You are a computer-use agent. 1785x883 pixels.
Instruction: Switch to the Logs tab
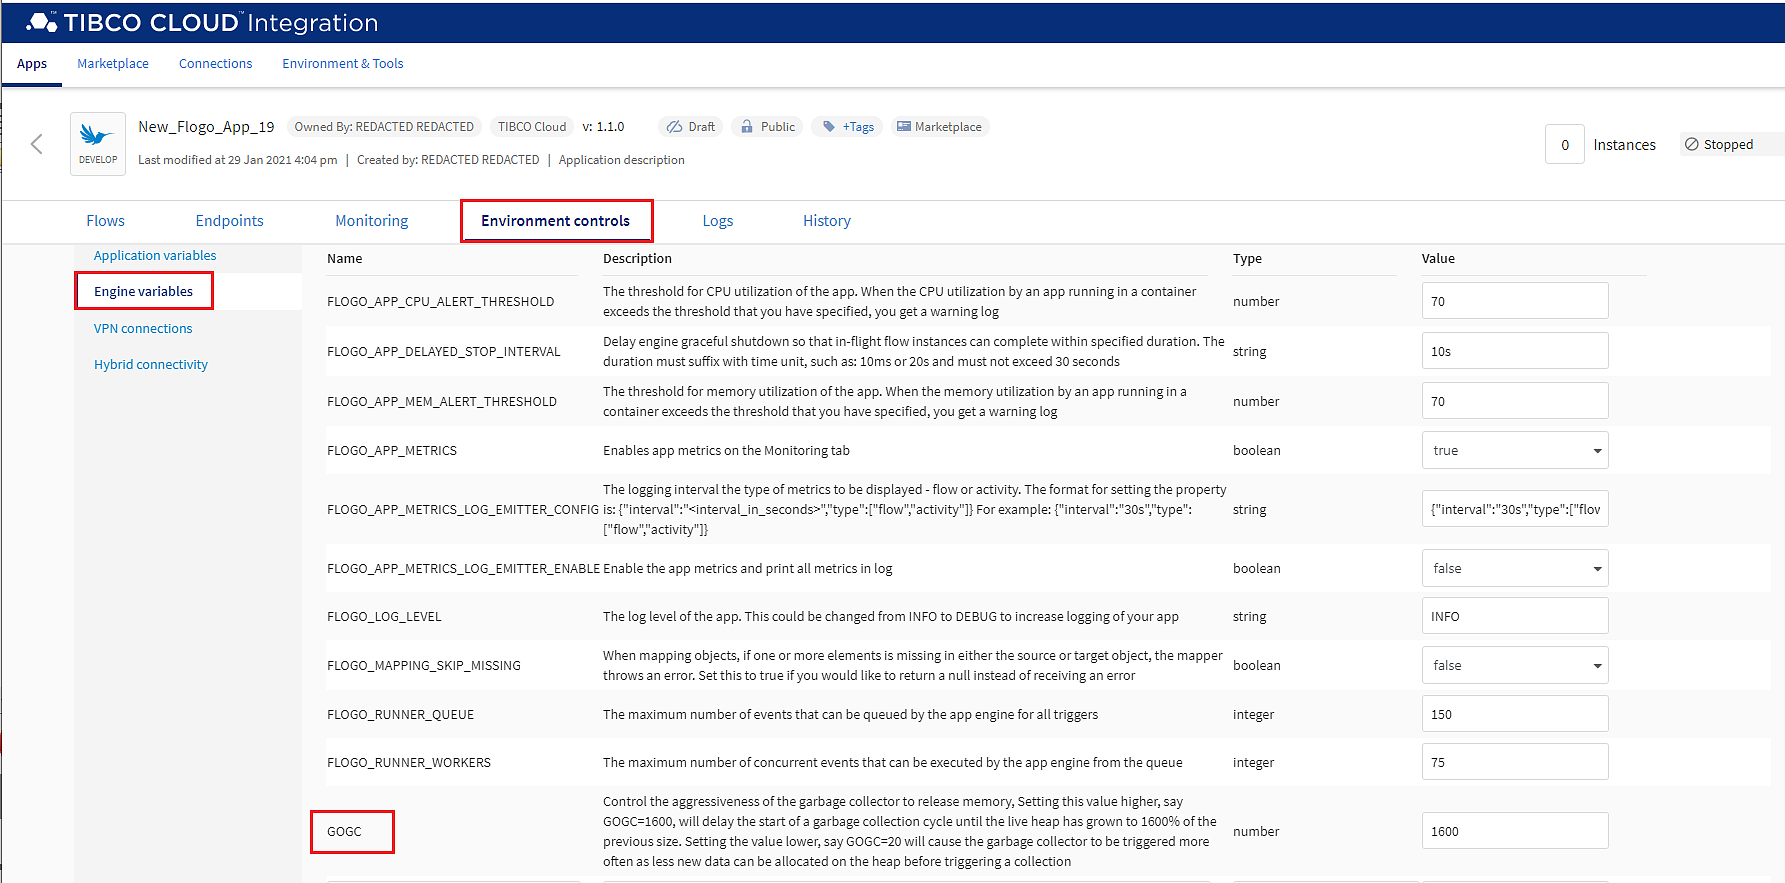pyautogui.click(x=718, y=221)
